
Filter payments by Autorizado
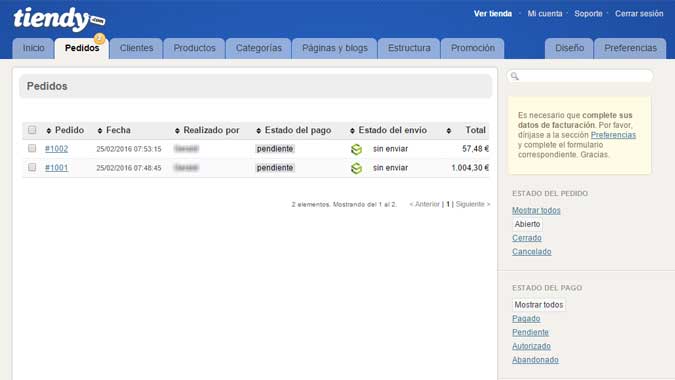pyautogui.click(x=531, y=346)
